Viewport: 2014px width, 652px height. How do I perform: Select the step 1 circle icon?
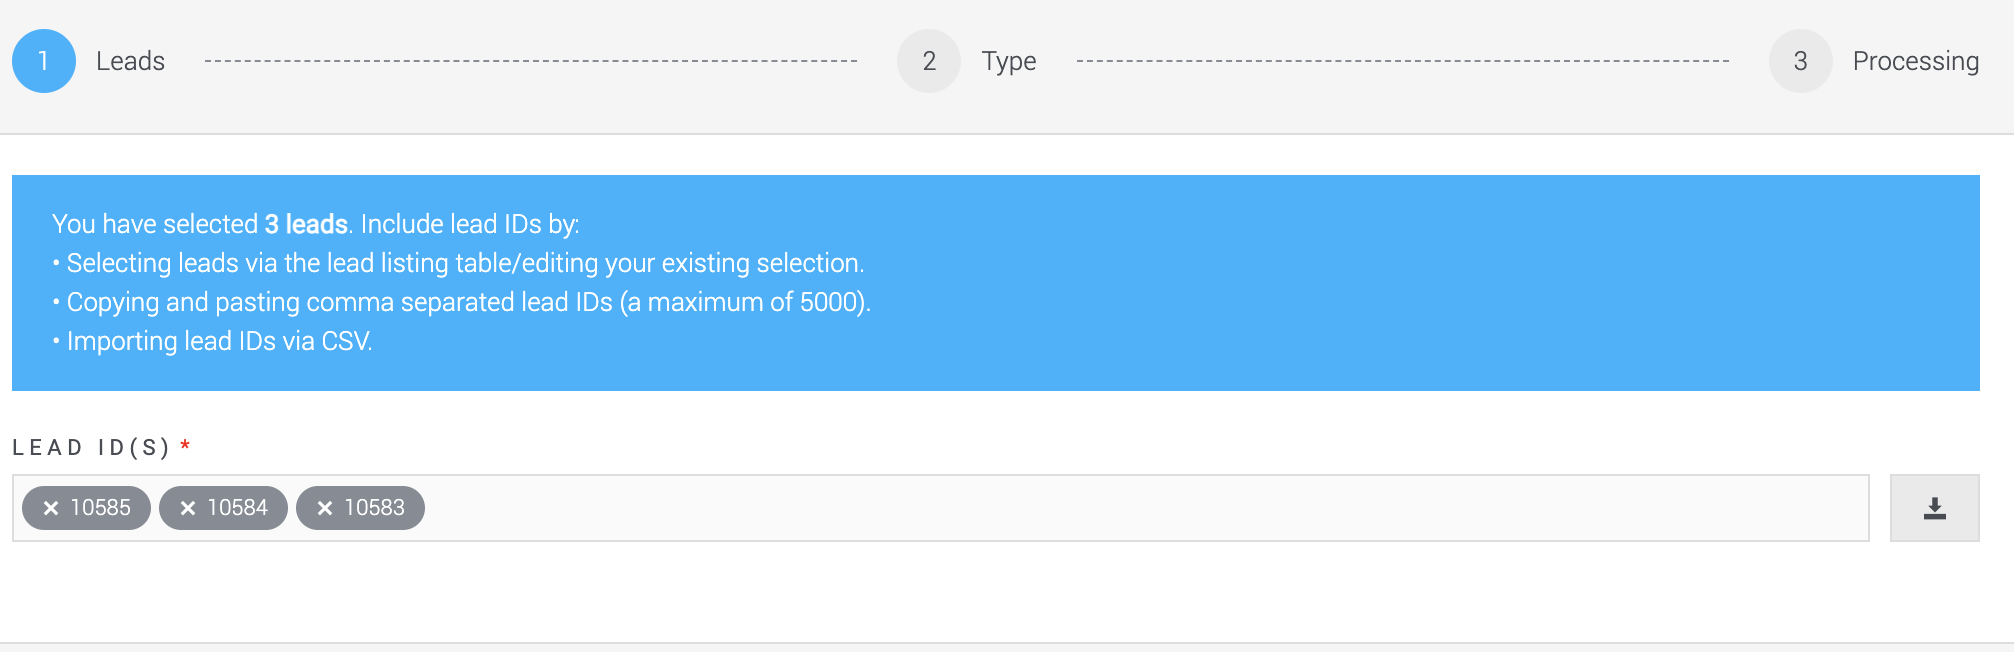pos(44,61)
